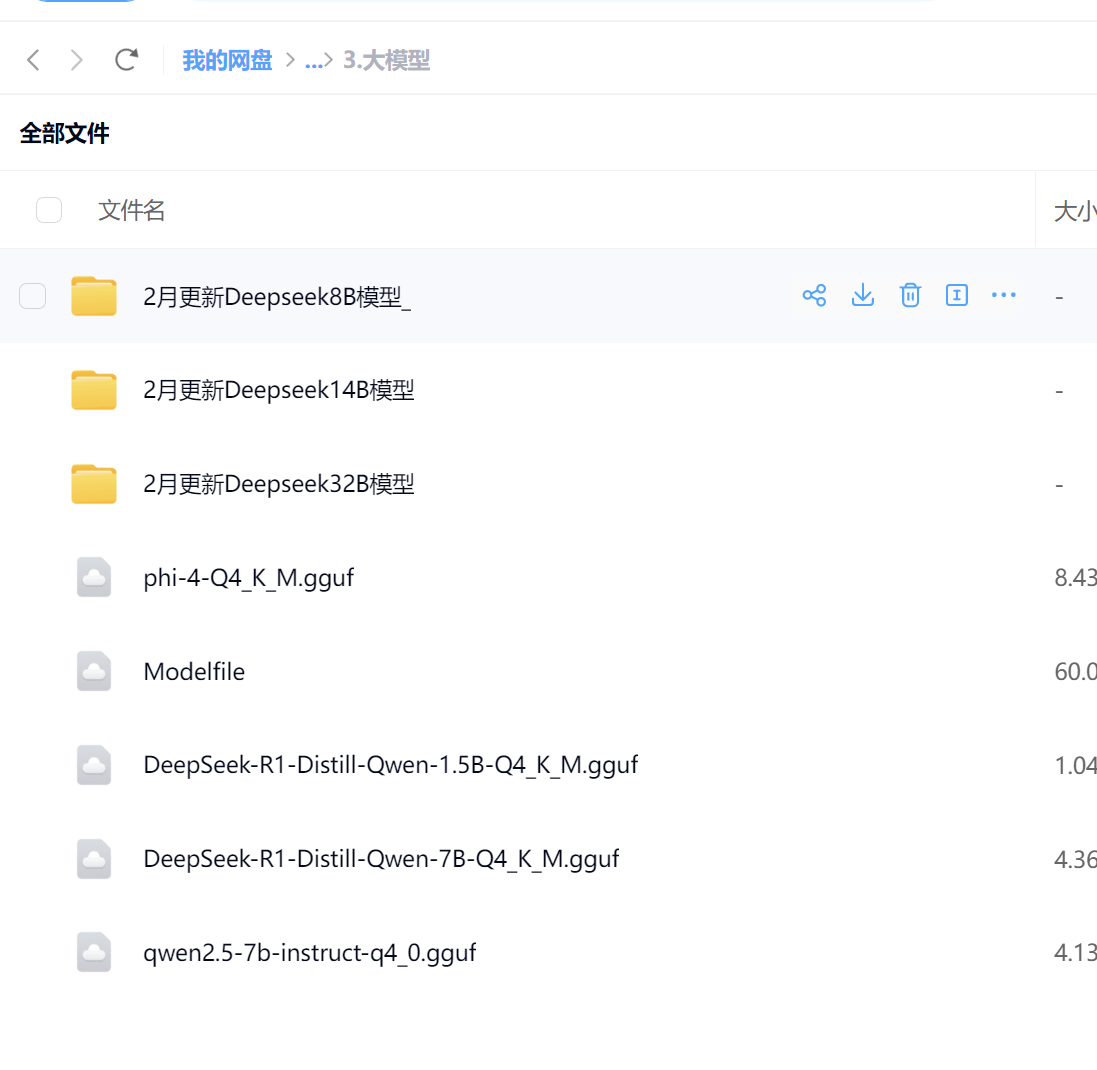Rename the Deepseek8B模型 folder
Viewport: 1097px width, 1070px height.
(x=957, y=295)
